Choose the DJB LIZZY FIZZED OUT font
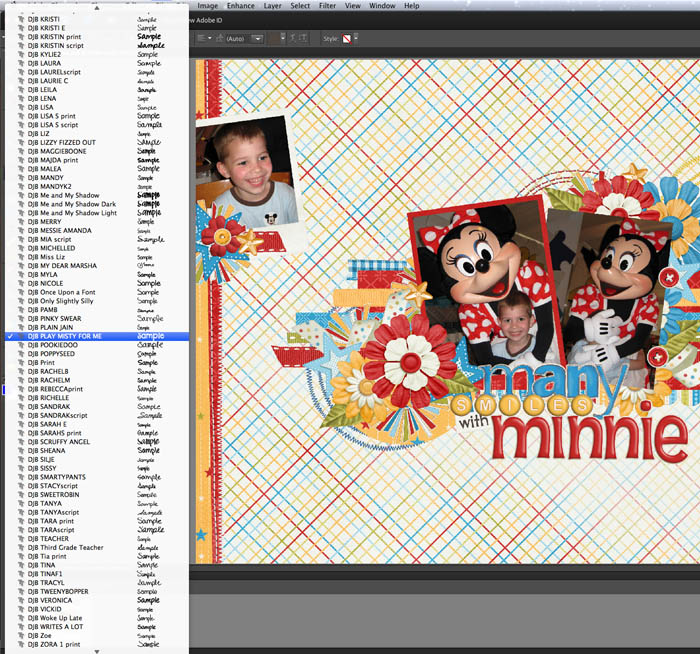 click(97, 142)
